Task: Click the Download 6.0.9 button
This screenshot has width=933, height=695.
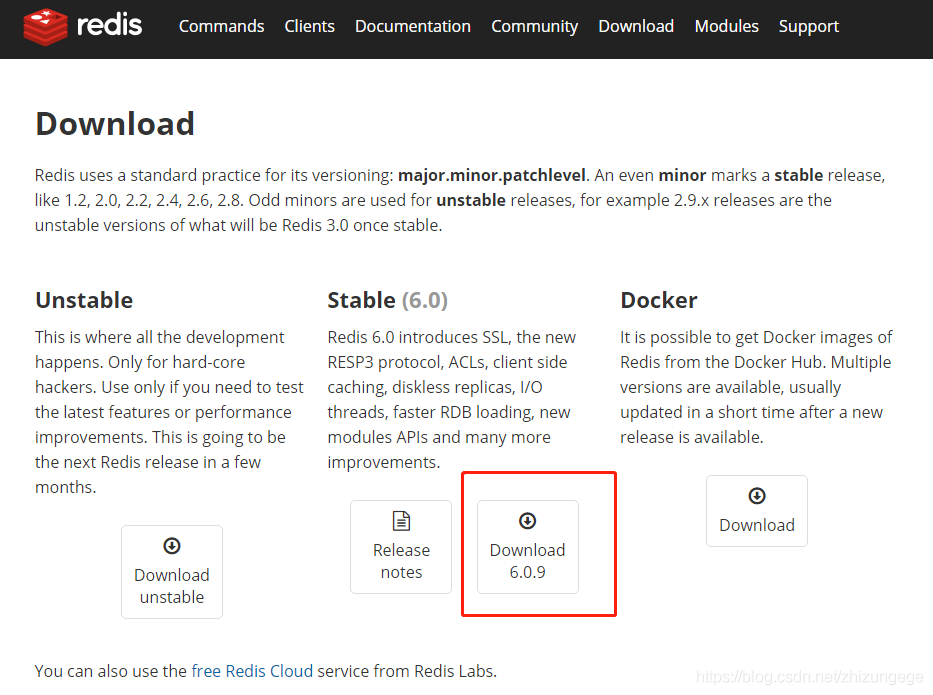Action: (x=528, y=547)
